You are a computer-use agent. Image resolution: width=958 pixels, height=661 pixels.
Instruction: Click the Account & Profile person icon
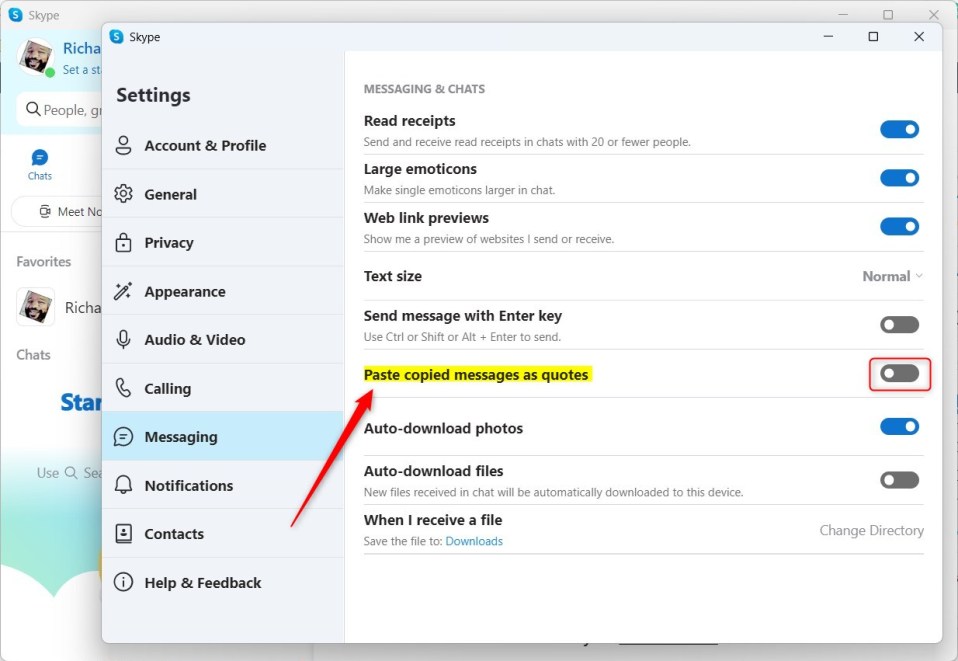pos(123,145)
